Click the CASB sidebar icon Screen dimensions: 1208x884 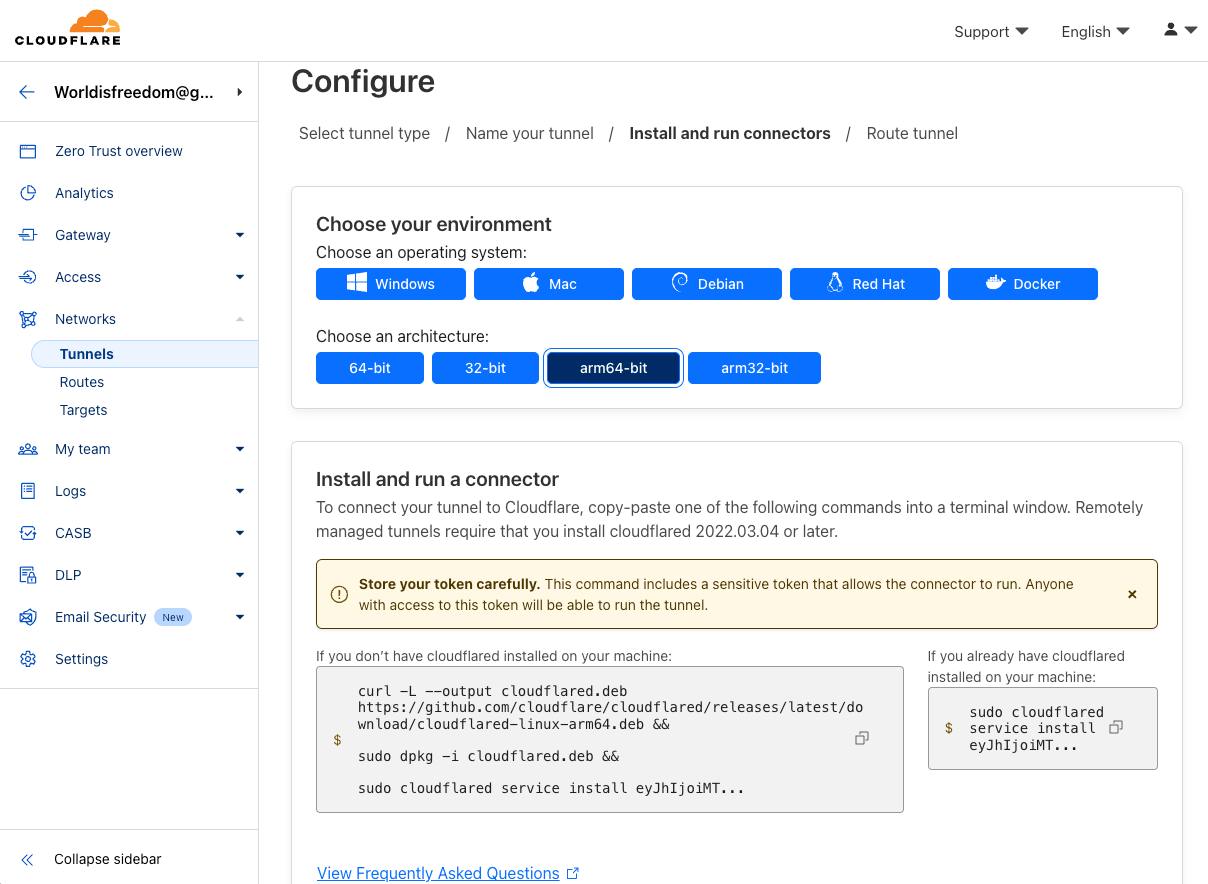[x=28, y=533]
